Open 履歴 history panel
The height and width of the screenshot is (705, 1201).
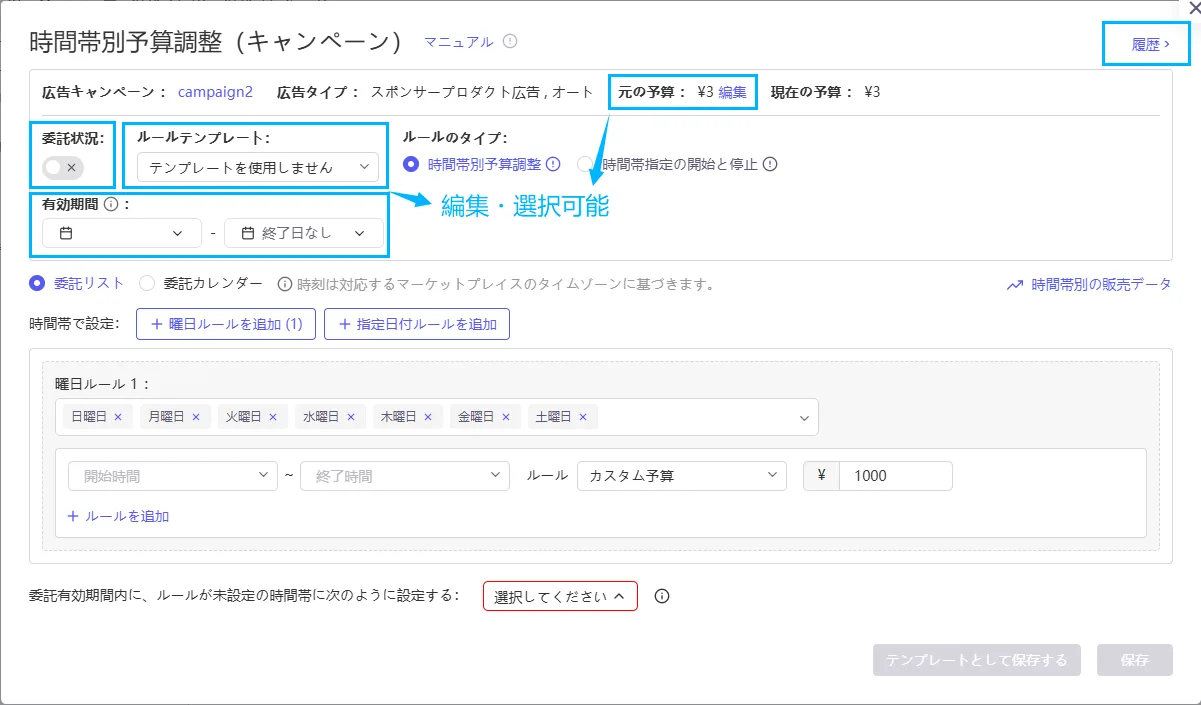(x=1150, y=45)
